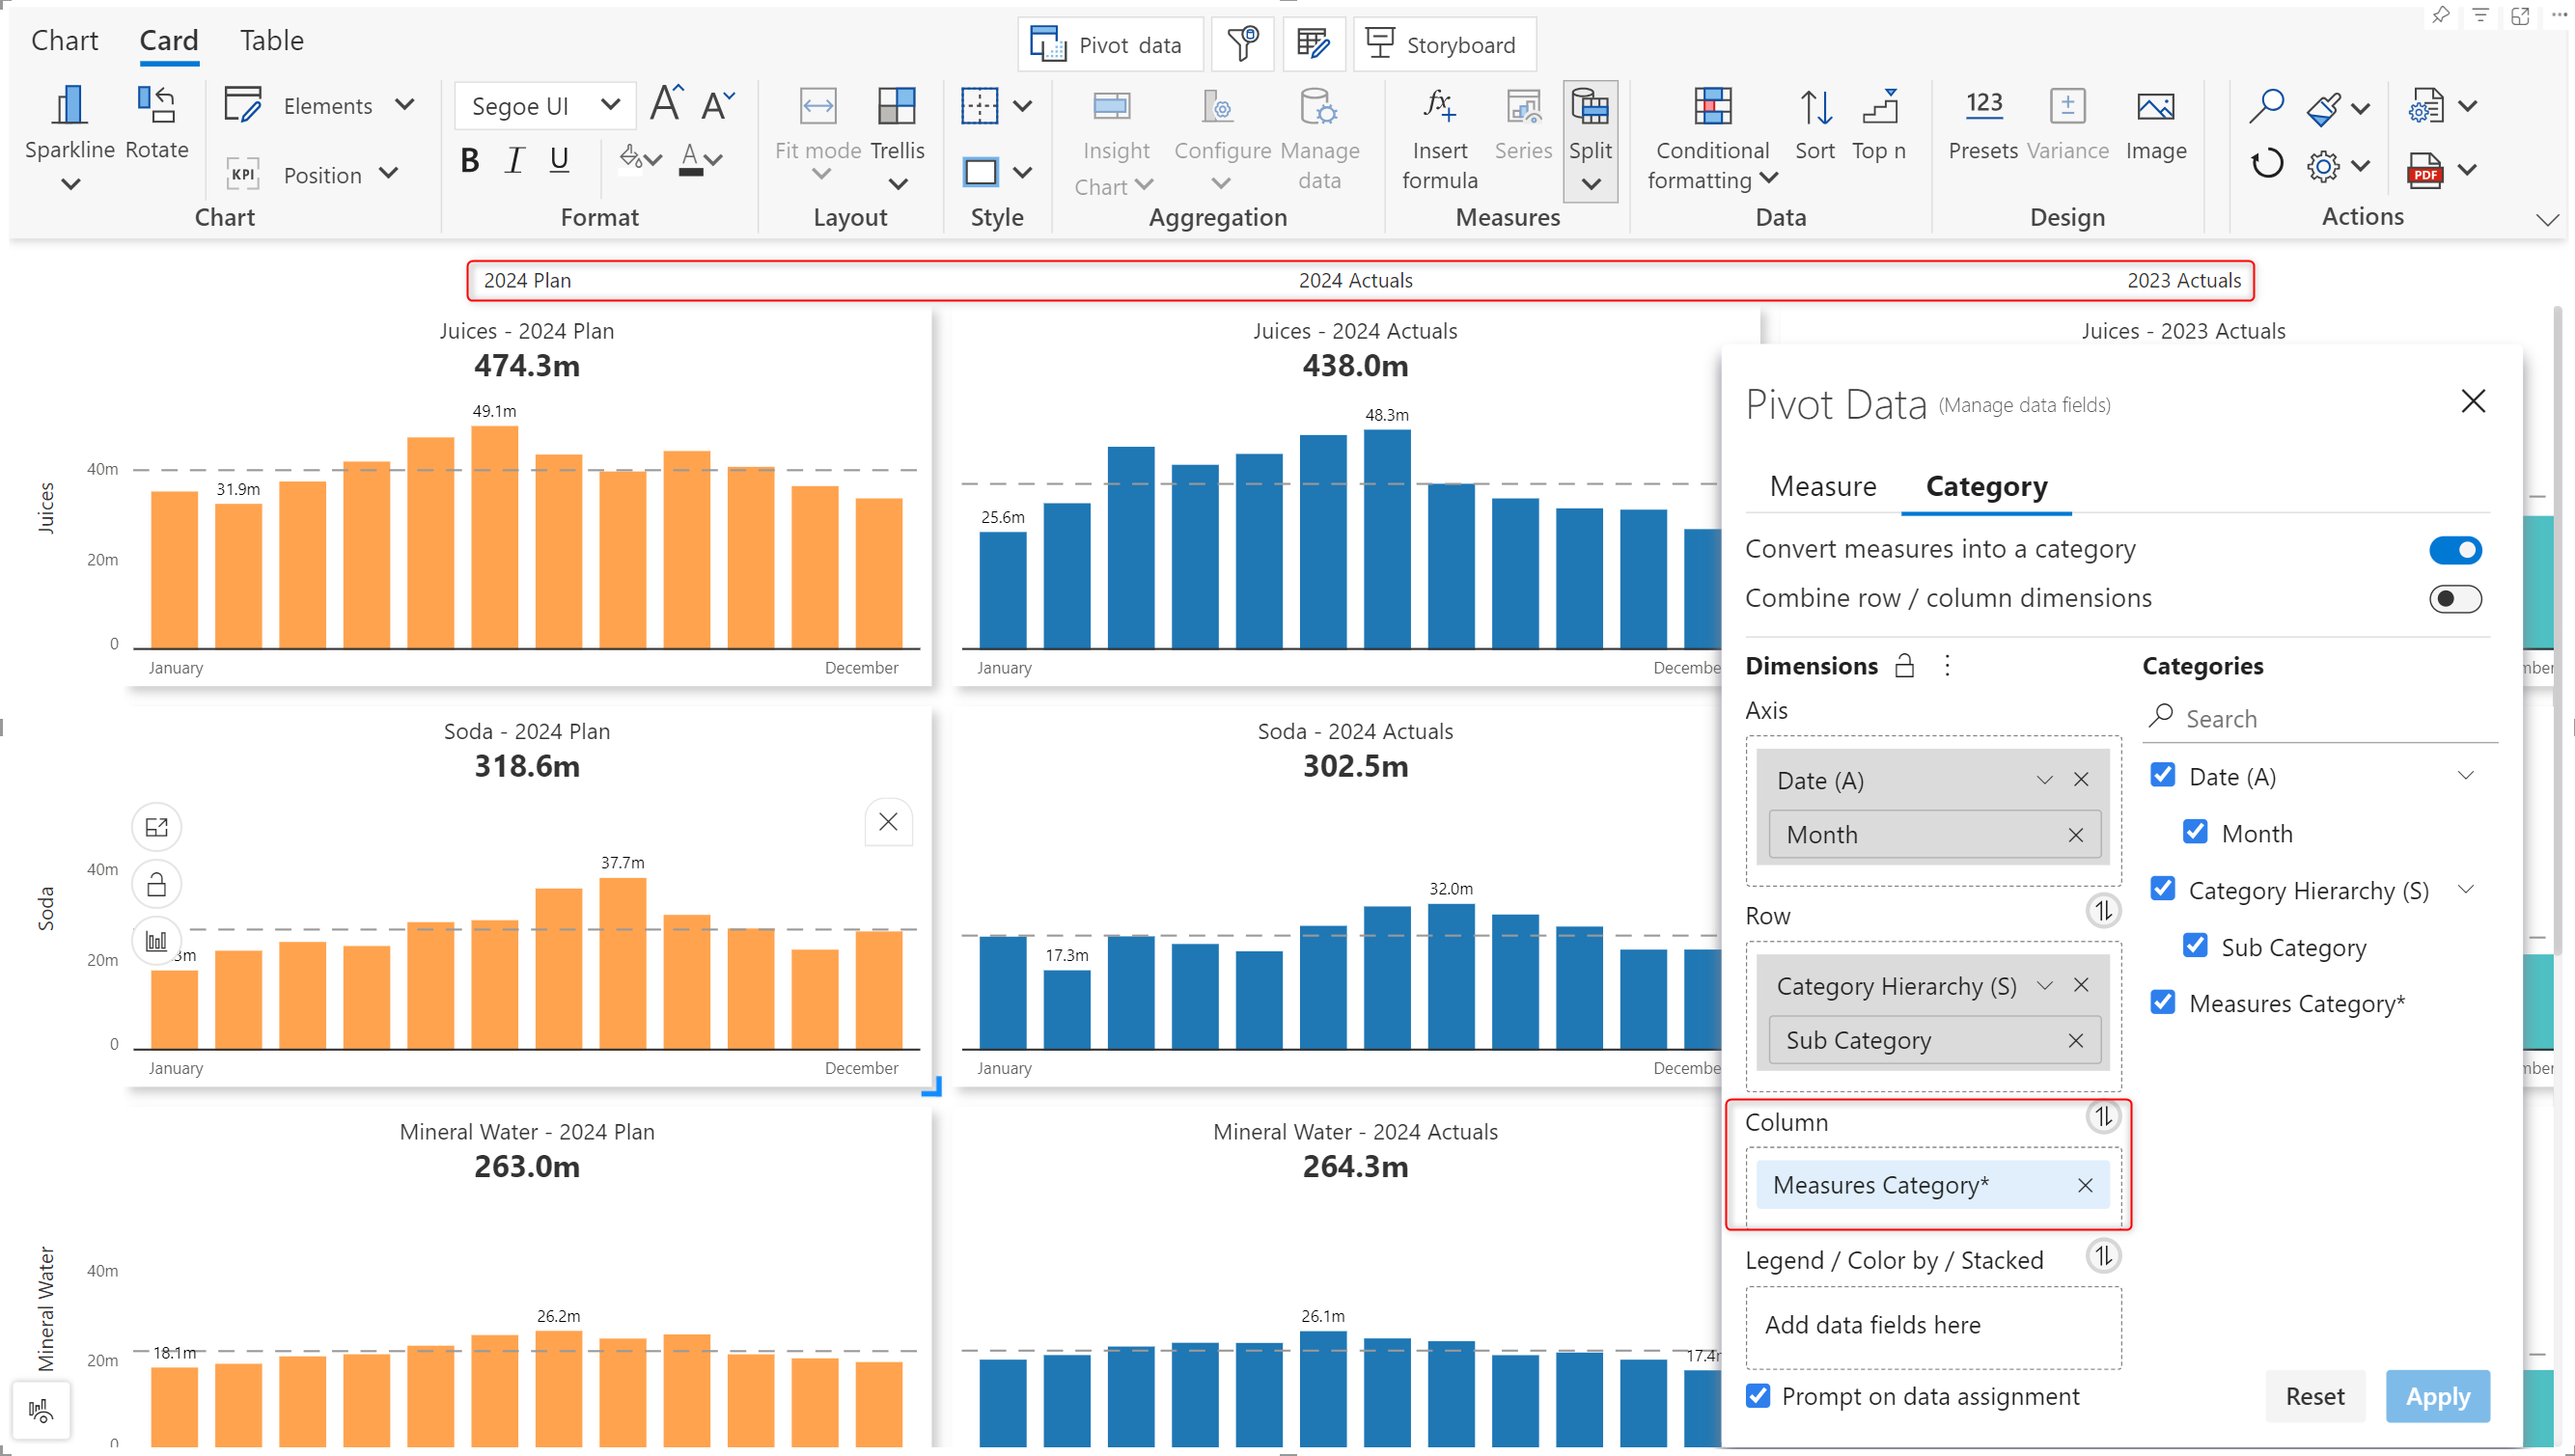The width and height of the screenshot is (2575, 1456).
Task: Collapse Category Hierarchy (S) in Categories list
Action: click(x=2465, y=889)
